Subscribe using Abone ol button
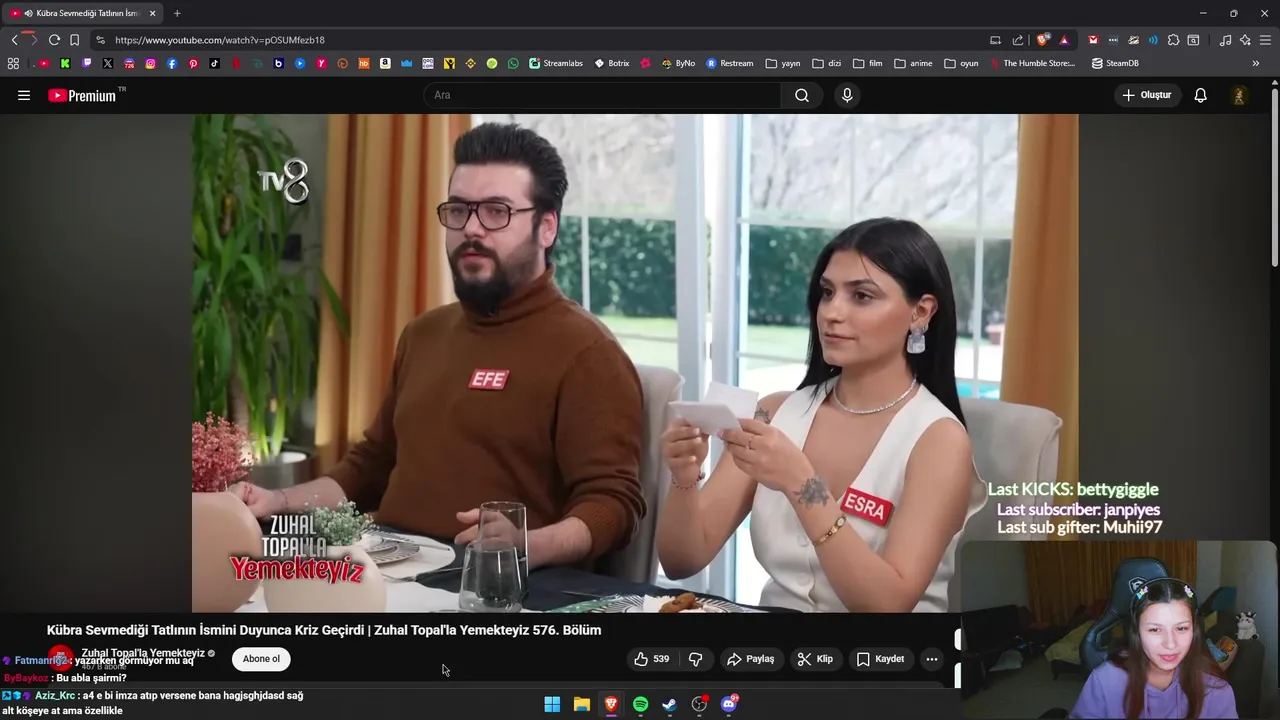Viewport: 1280px width, 720px height. 261,659
